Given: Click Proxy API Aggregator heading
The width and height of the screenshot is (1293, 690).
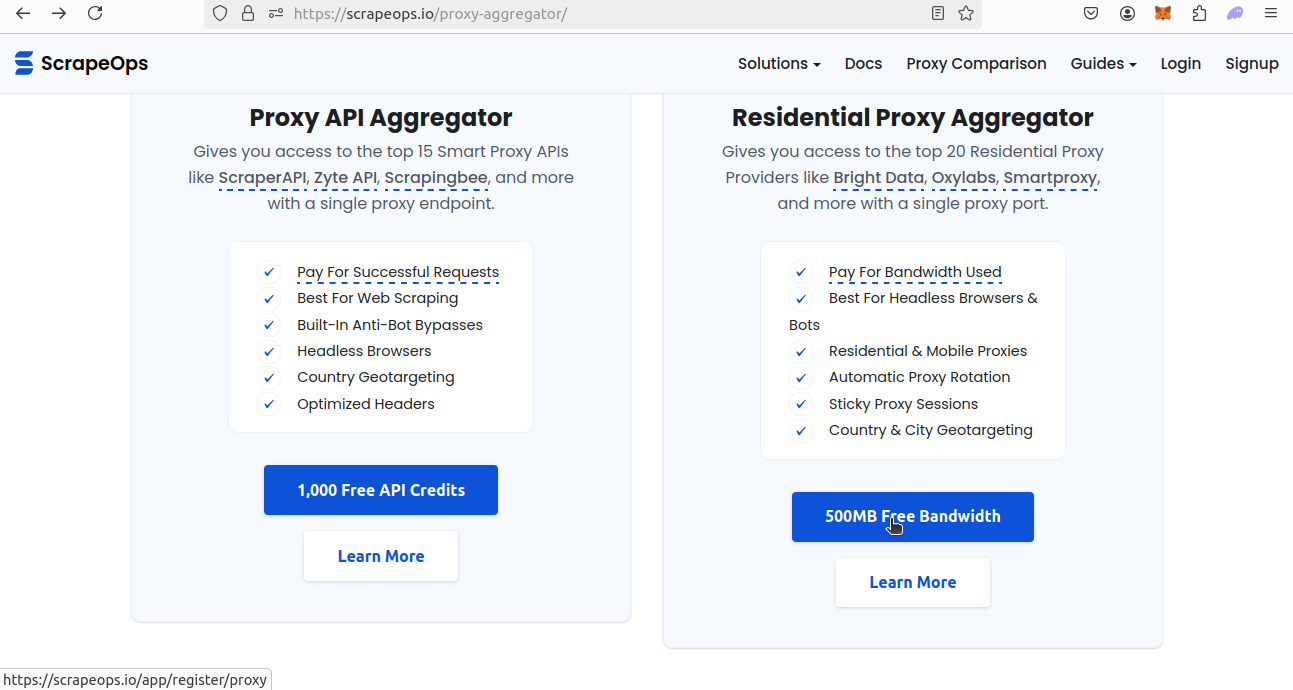Looking at the screenshot, I should pyautogui.click(x=381, y=118).
